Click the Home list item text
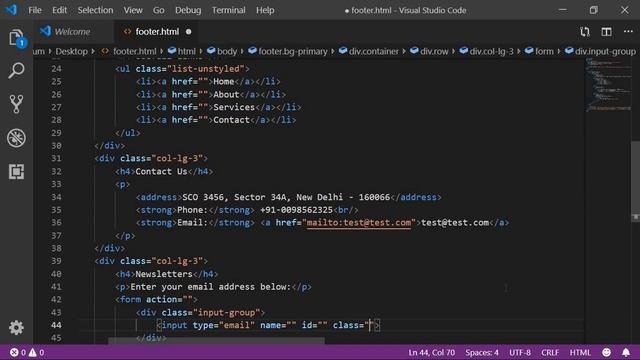 (x=224, y=81)
